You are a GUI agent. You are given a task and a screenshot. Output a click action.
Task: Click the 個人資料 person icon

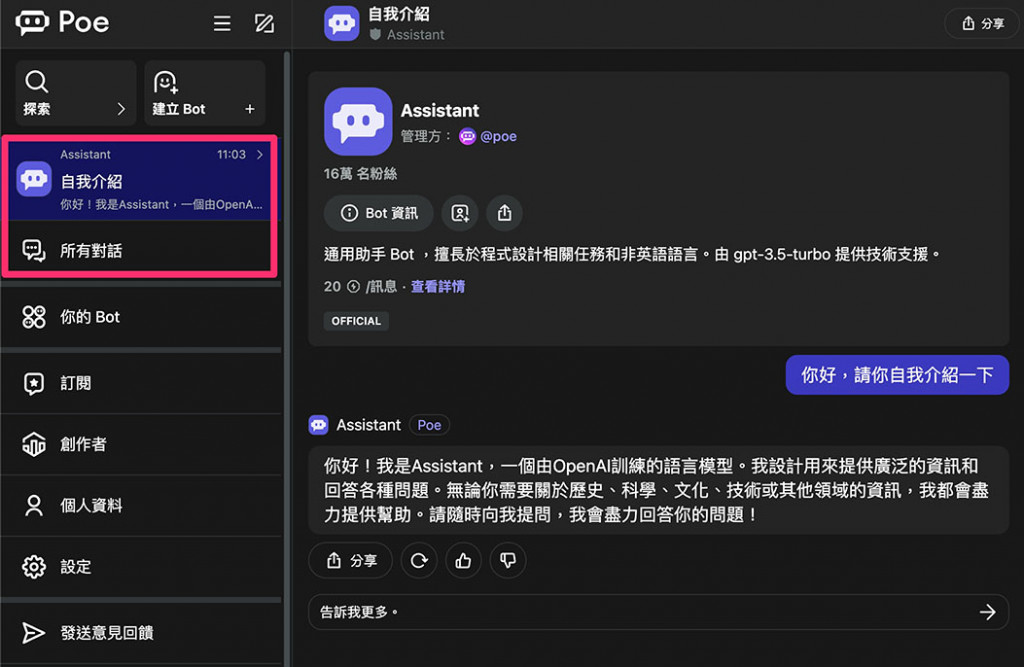coord(34,506)
